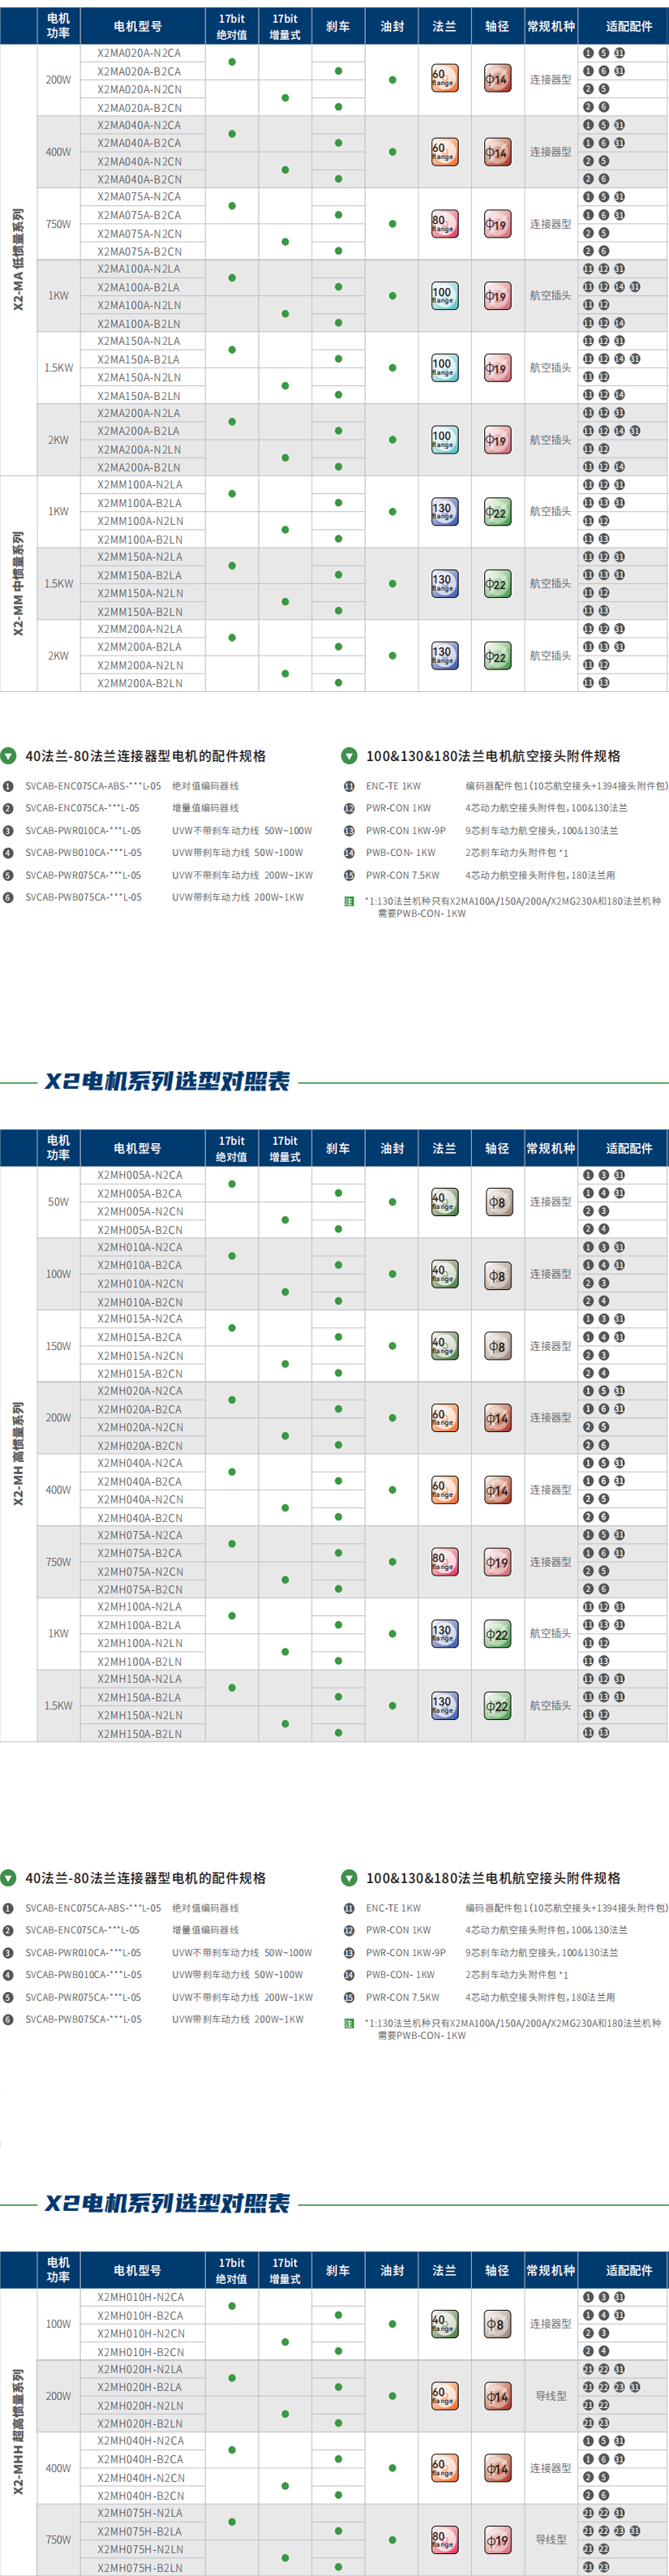The width and height of the screenshot is (669, 2576).
Task: Select model number X2MH005A-N2CA
Action: tap(139, 1175)
